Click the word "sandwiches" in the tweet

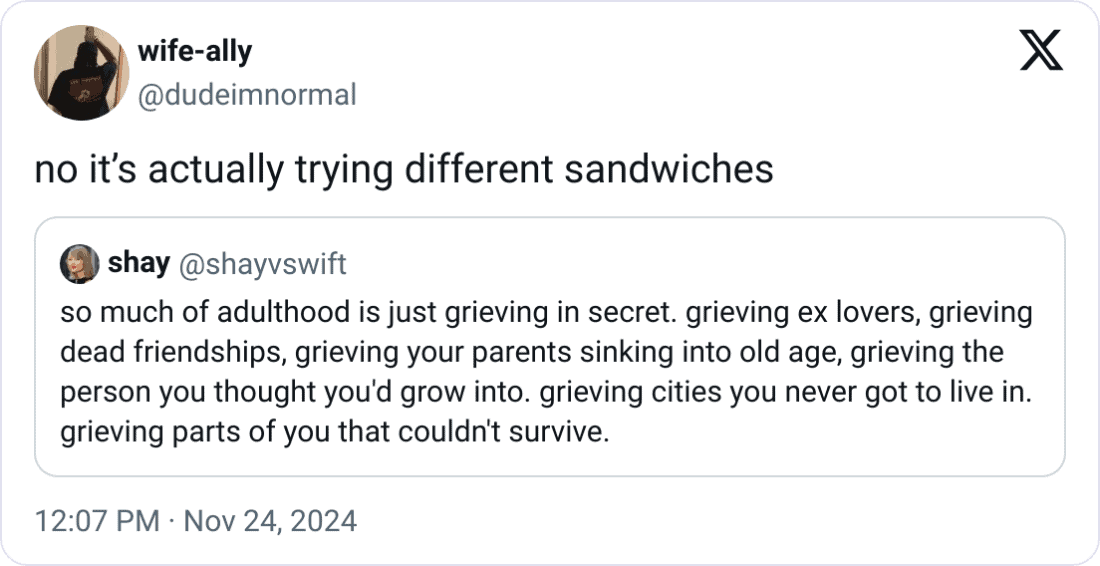(669, 169)
